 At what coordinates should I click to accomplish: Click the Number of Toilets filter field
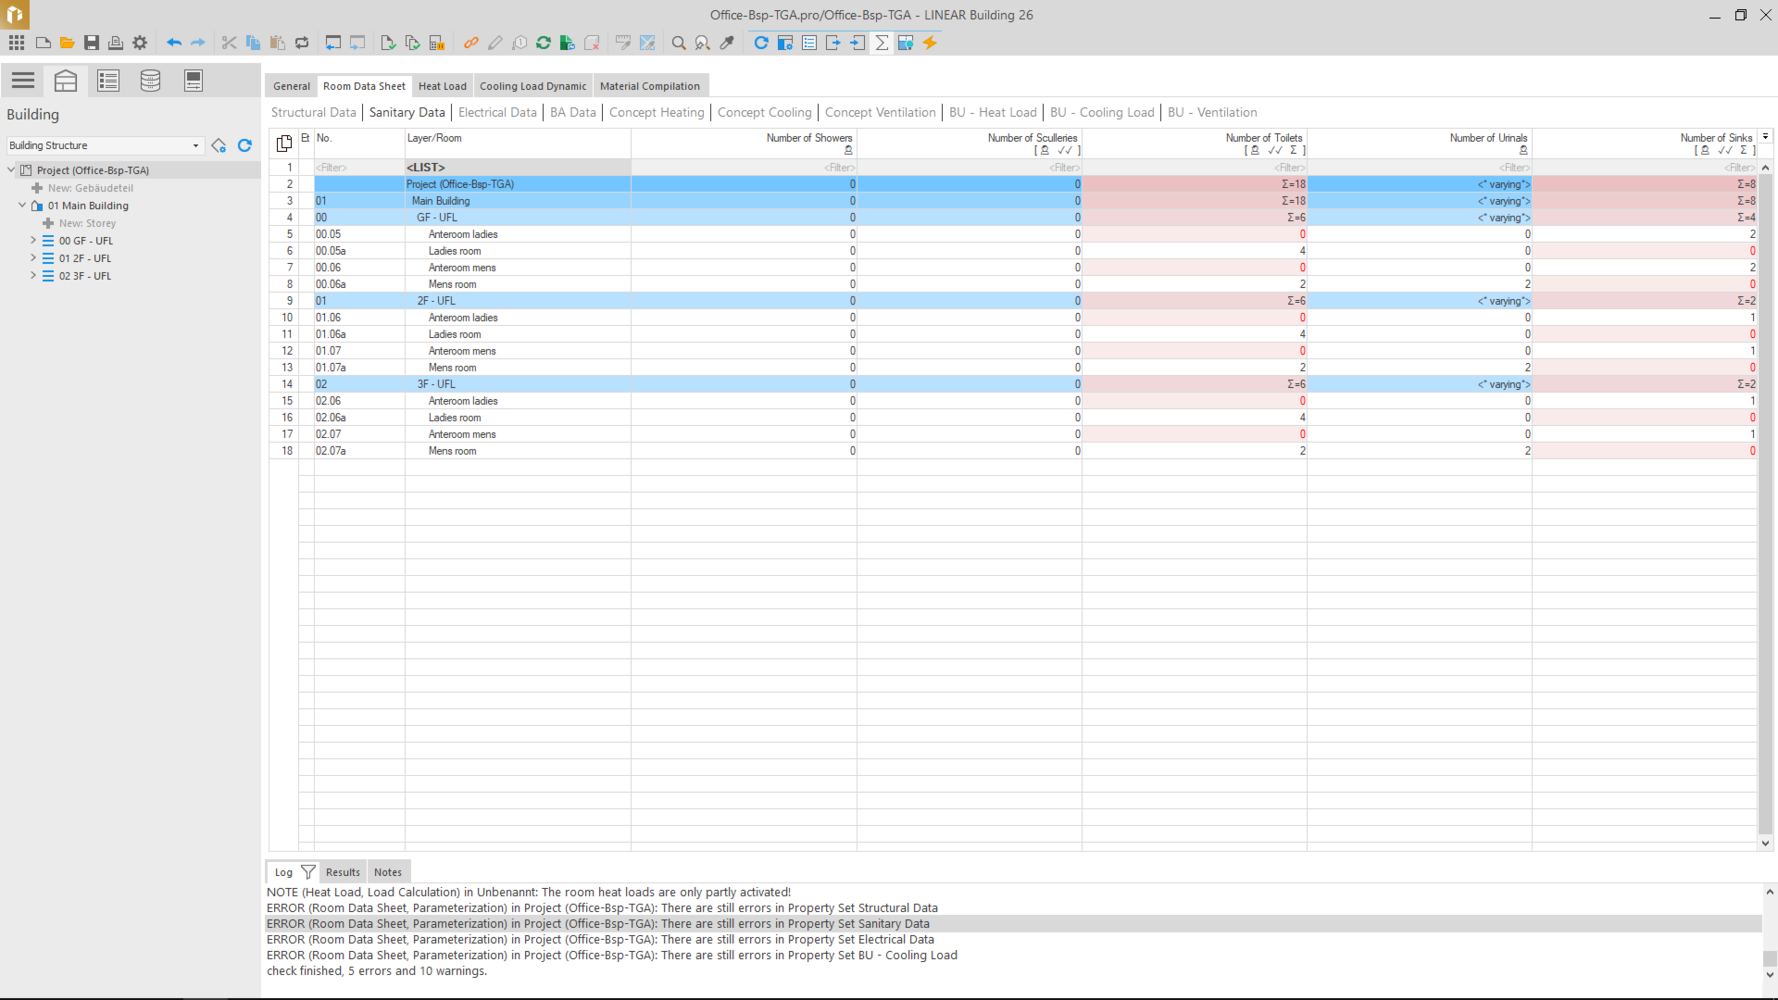[1194, 168]
